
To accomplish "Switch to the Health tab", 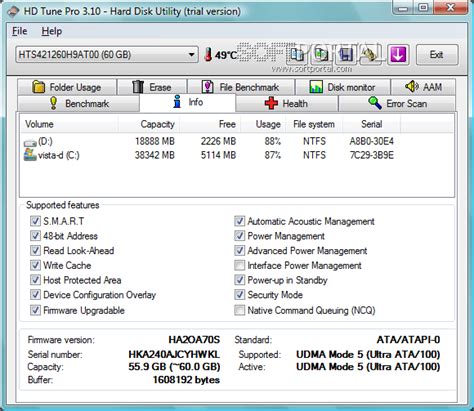I will pos(287,103).
